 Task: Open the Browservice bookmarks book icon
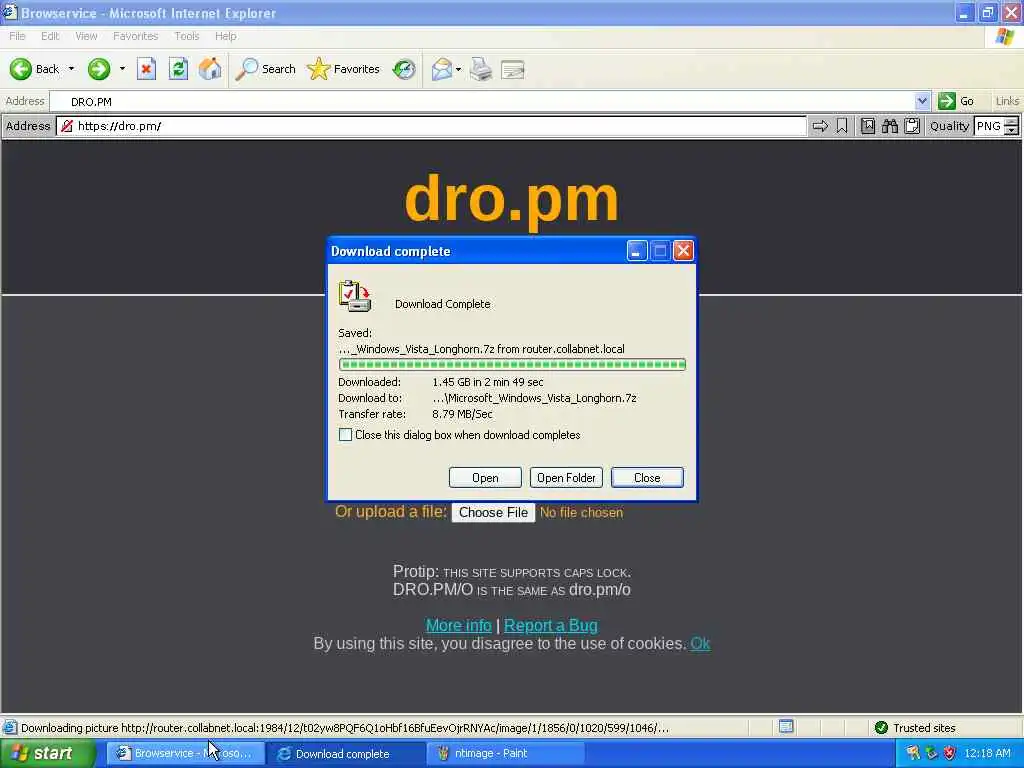point(868,126)
